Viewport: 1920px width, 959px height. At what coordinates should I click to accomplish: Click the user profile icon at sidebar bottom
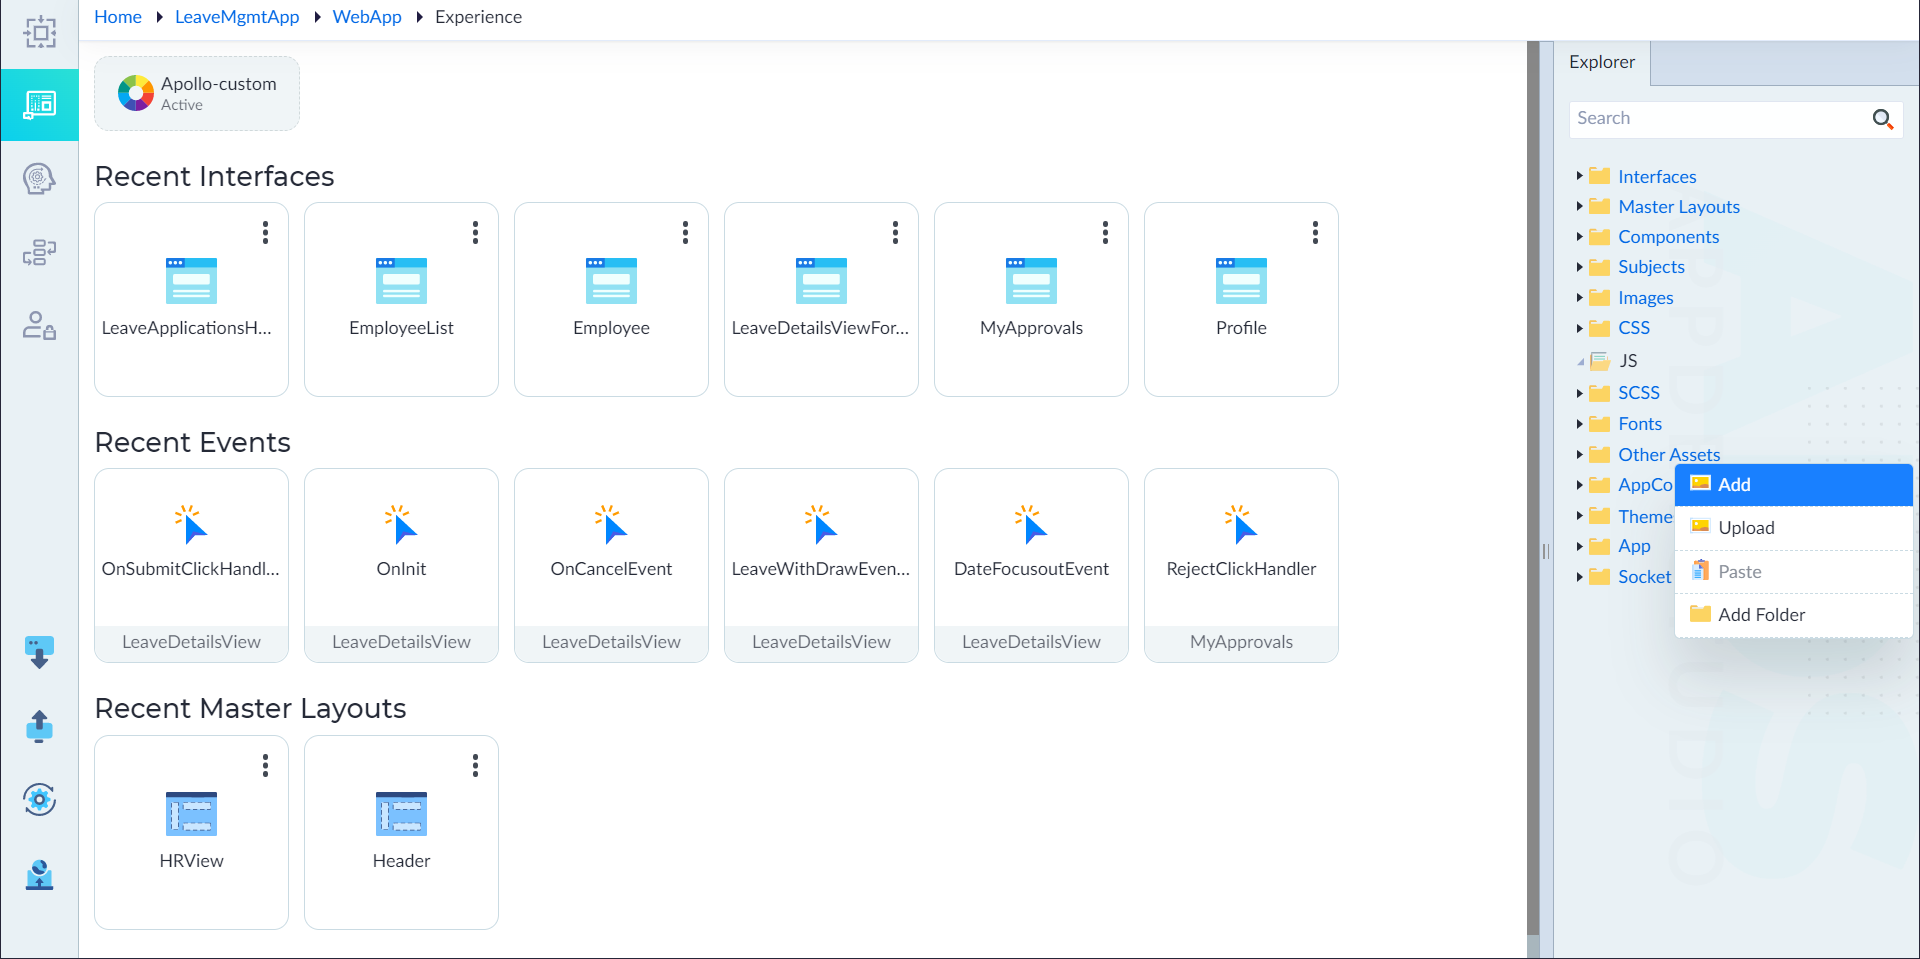pyautogui.click(x=39, y=874)
